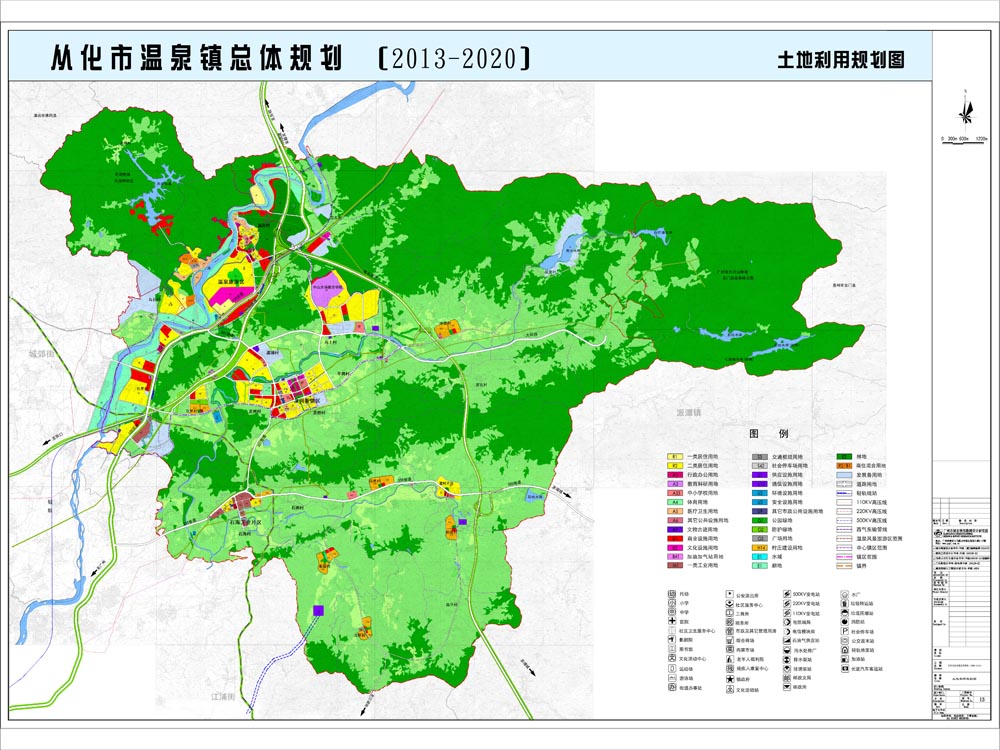Click the sports field (运动场) icon

pyautogui.click(x=672, y=669)
